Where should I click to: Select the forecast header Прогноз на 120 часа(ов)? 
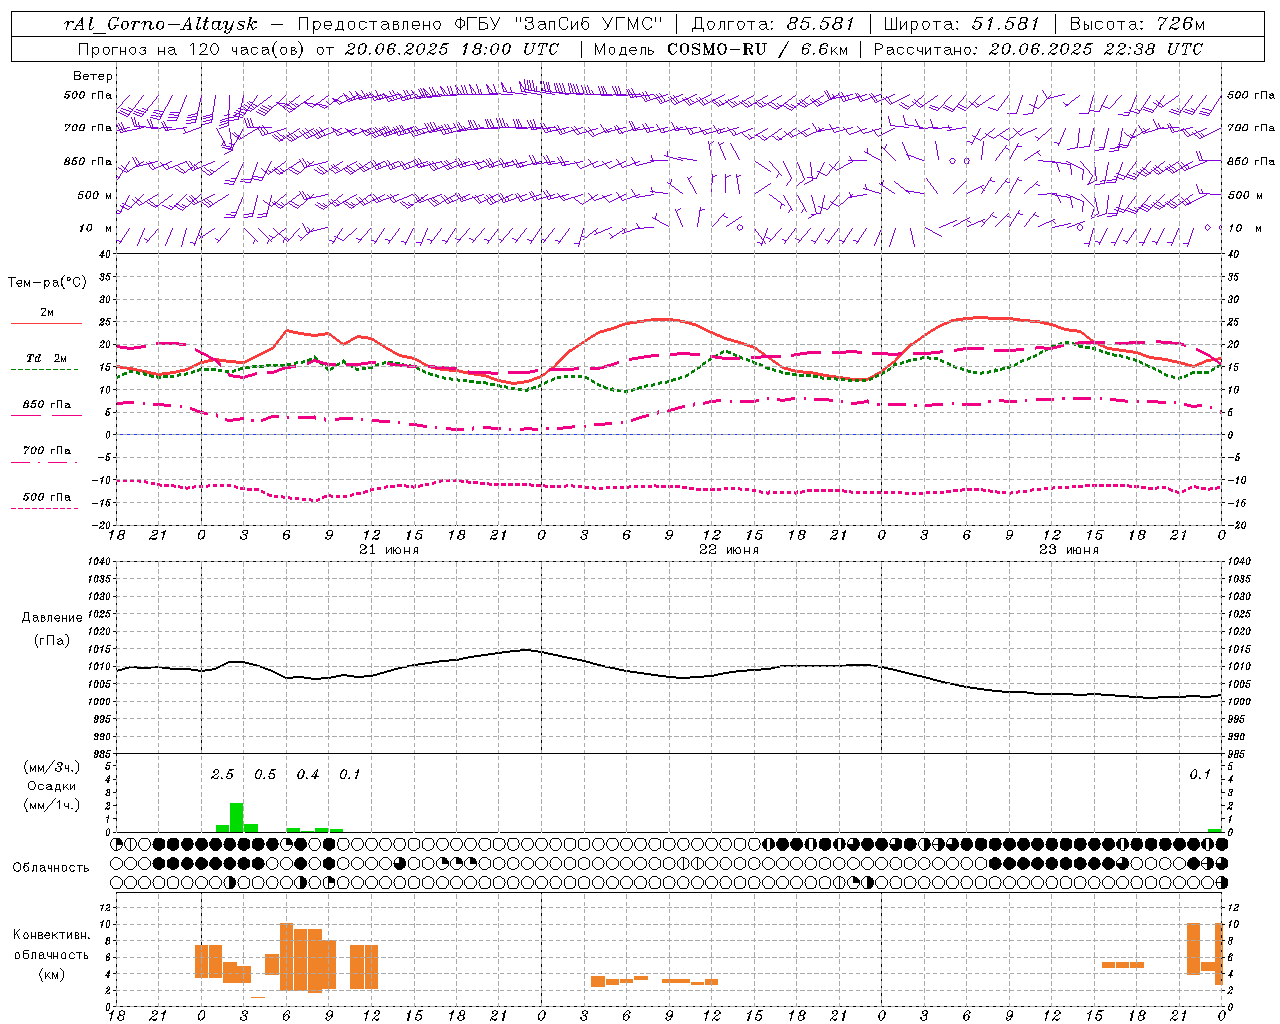(191, 49)
